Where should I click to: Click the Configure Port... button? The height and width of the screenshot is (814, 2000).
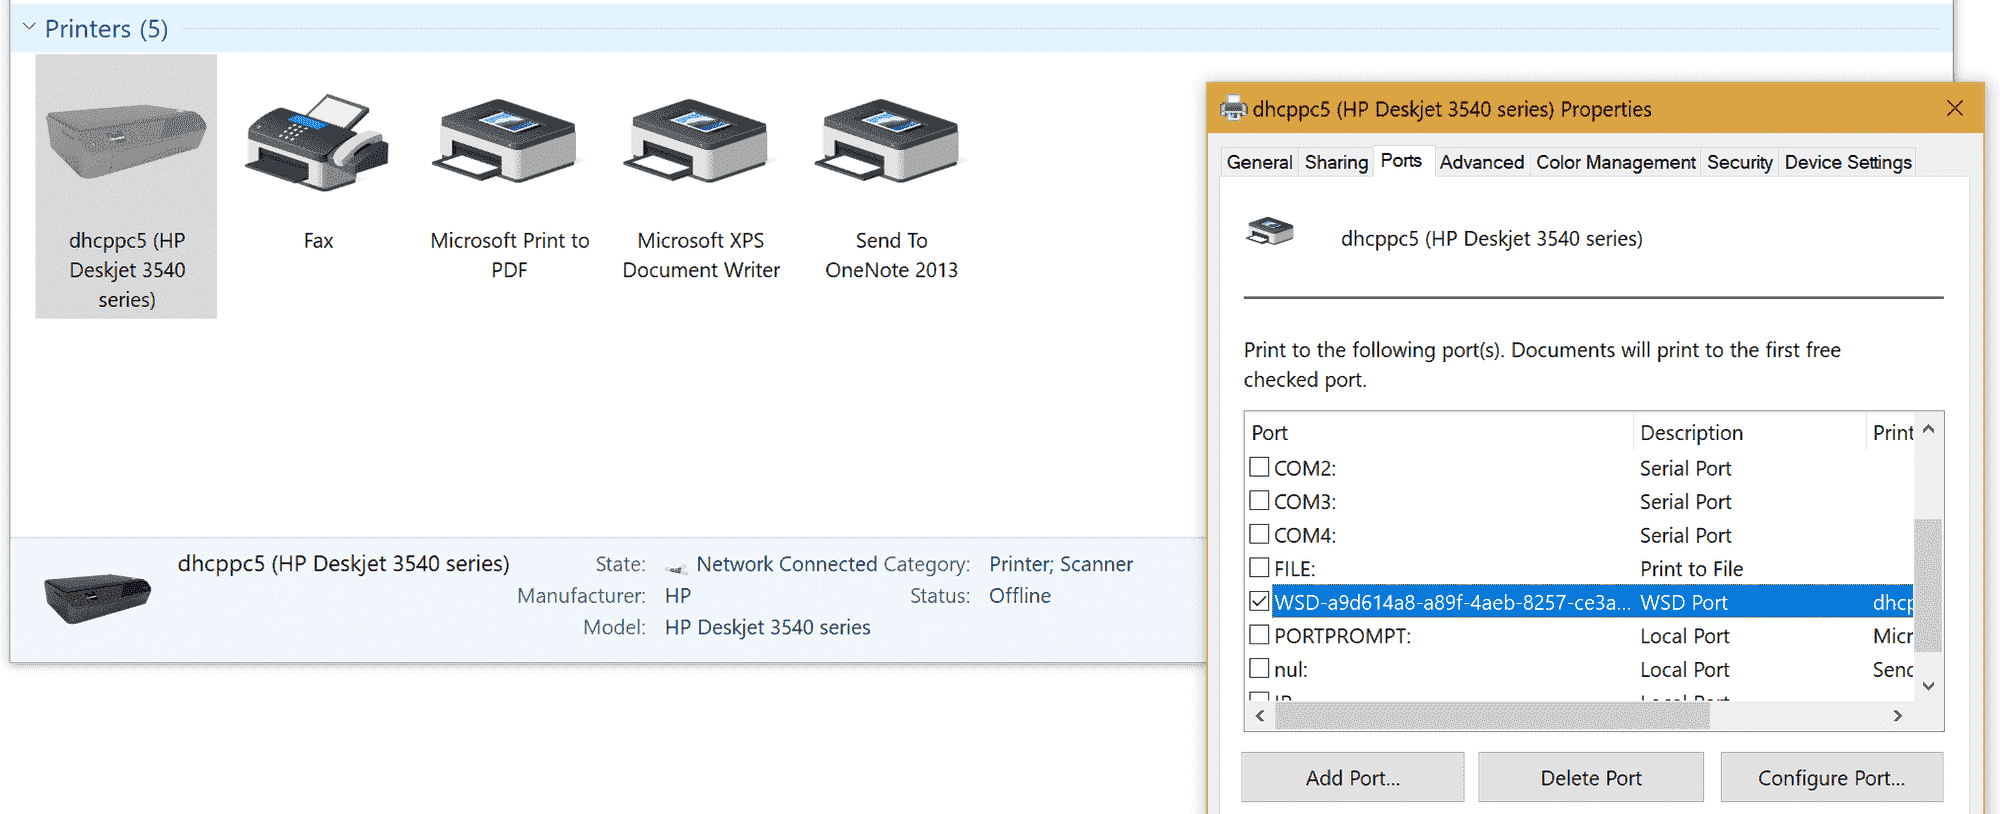pos(1831,777)
